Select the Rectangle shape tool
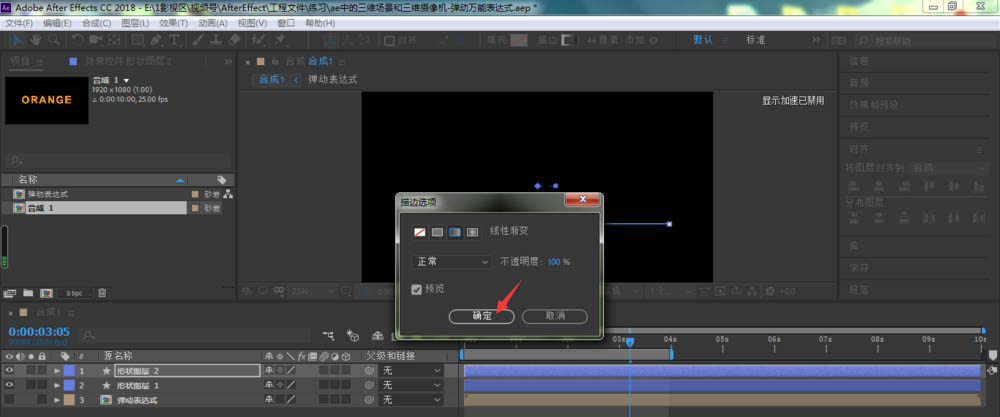1000x417 pixels. coord(138,40)
